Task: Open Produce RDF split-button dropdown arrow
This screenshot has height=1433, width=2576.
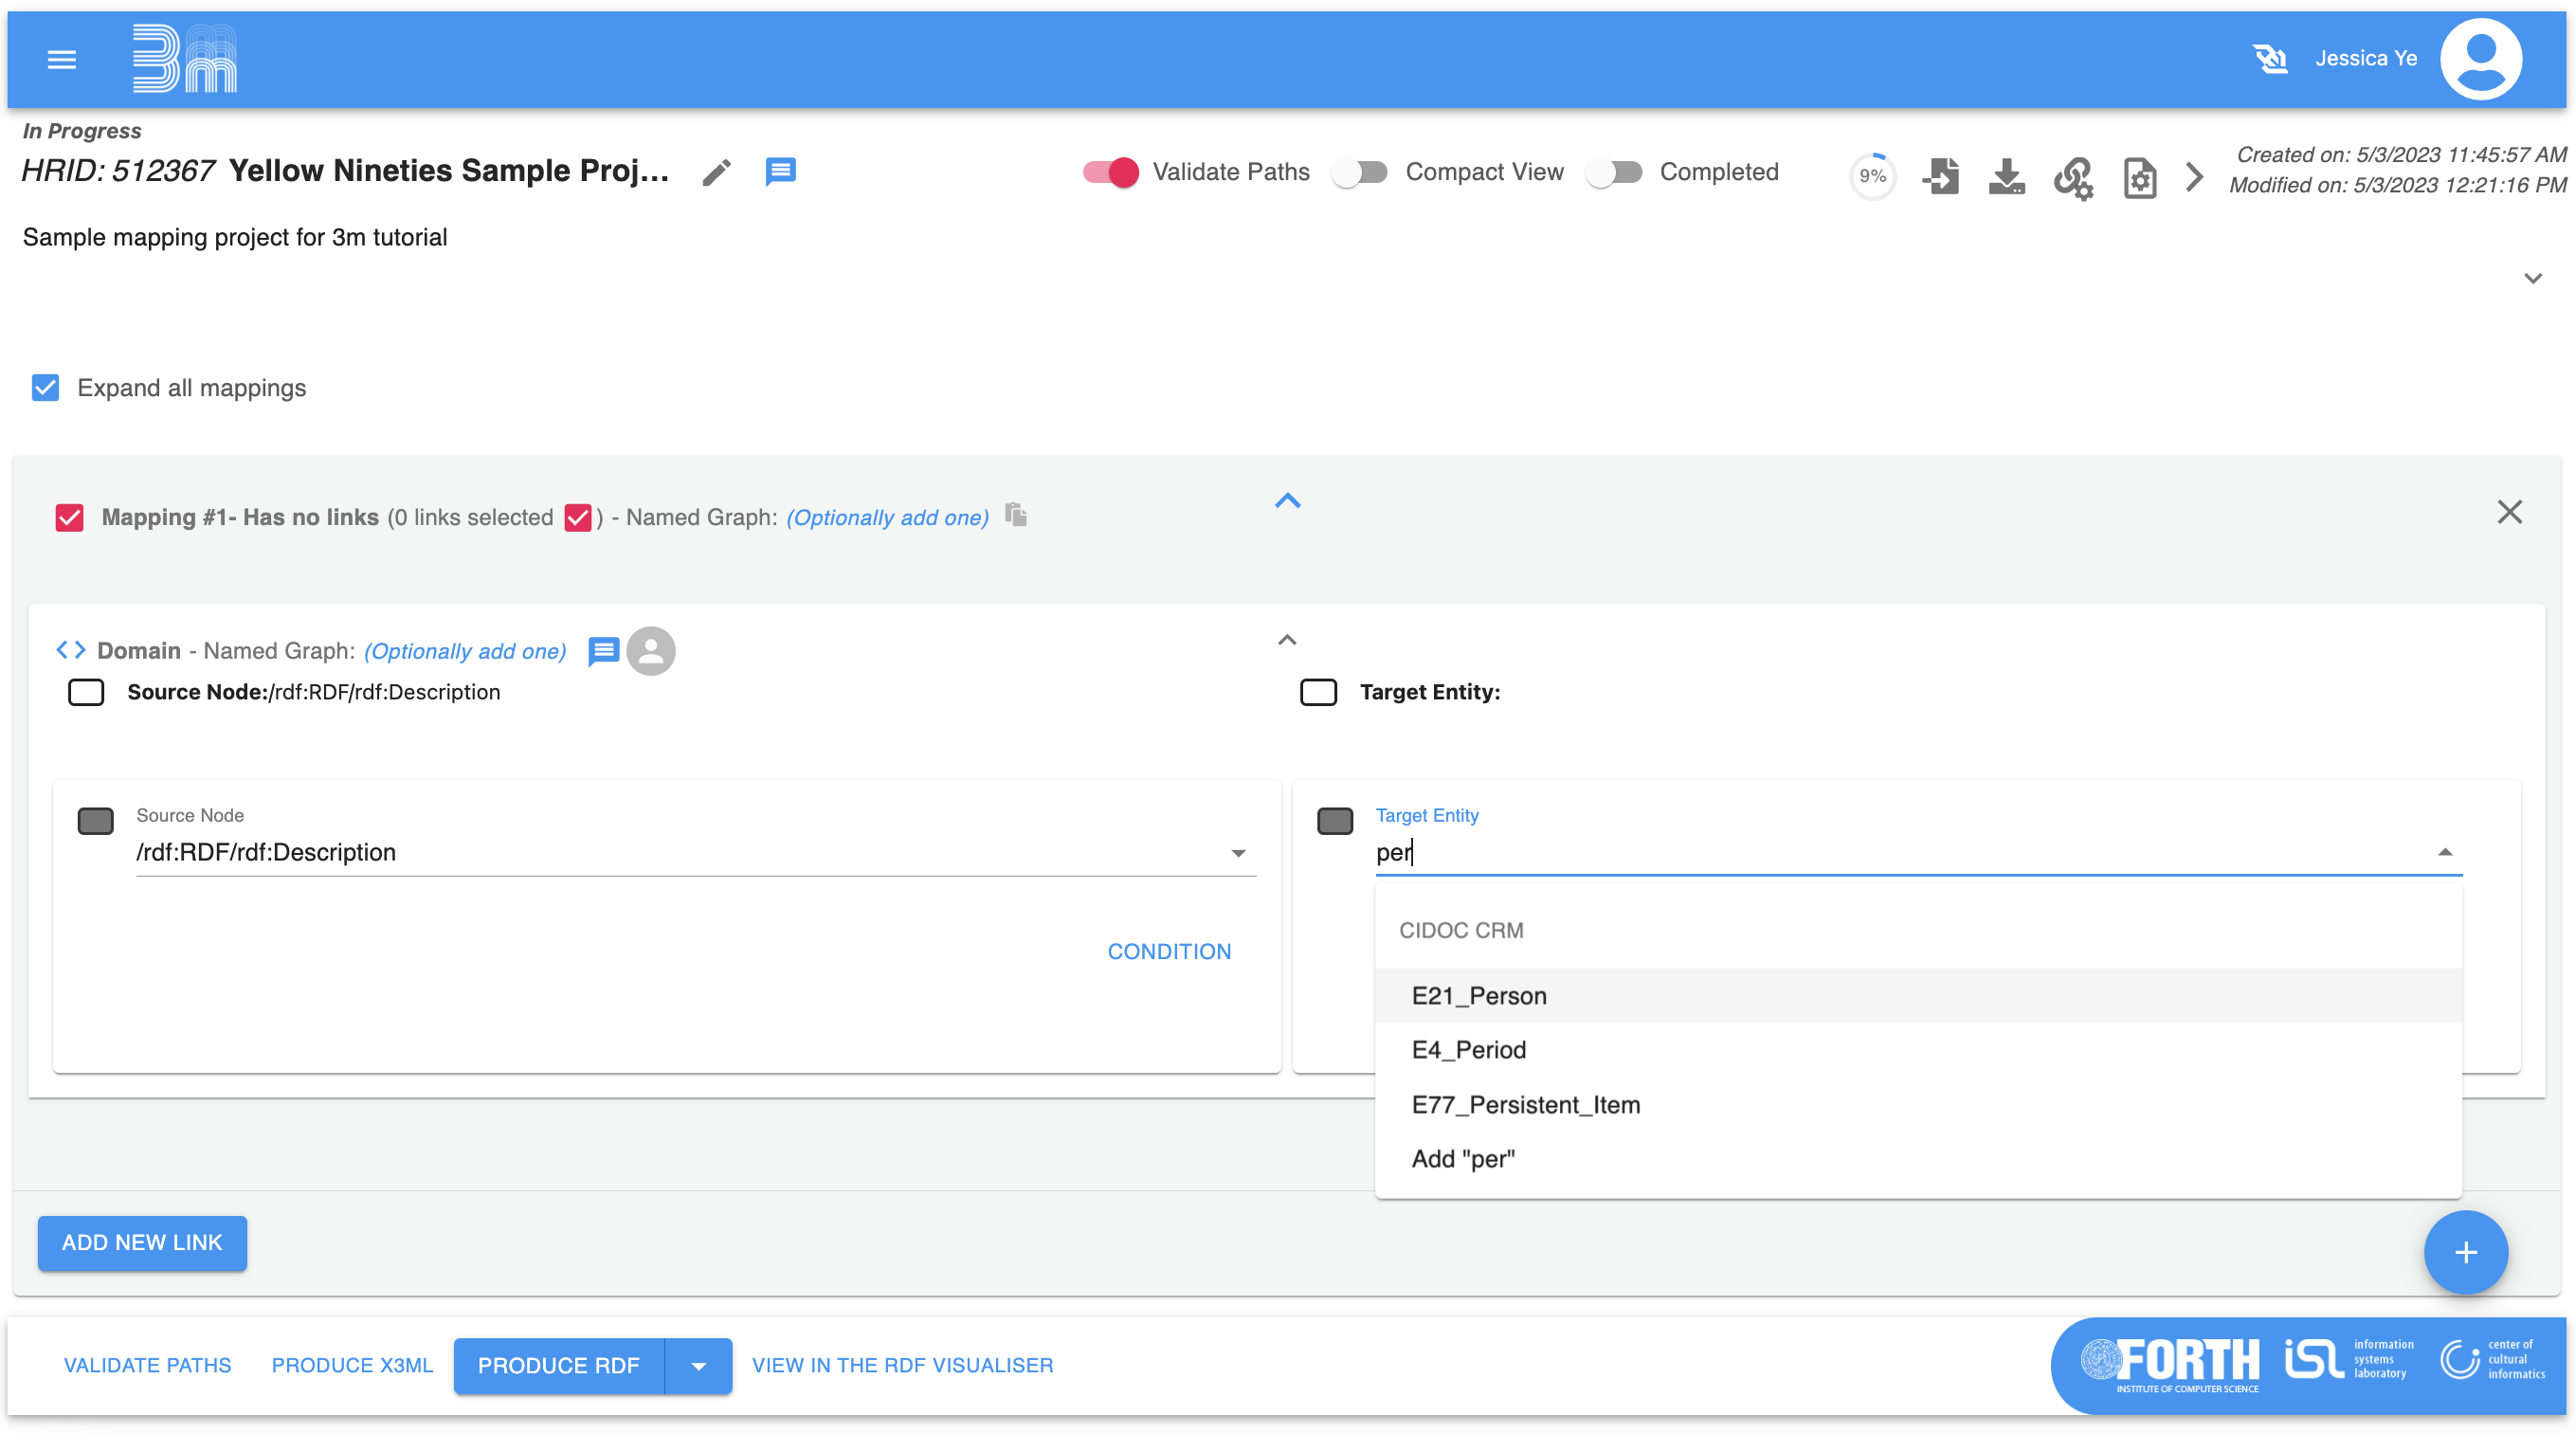Action: [698, 1366]
